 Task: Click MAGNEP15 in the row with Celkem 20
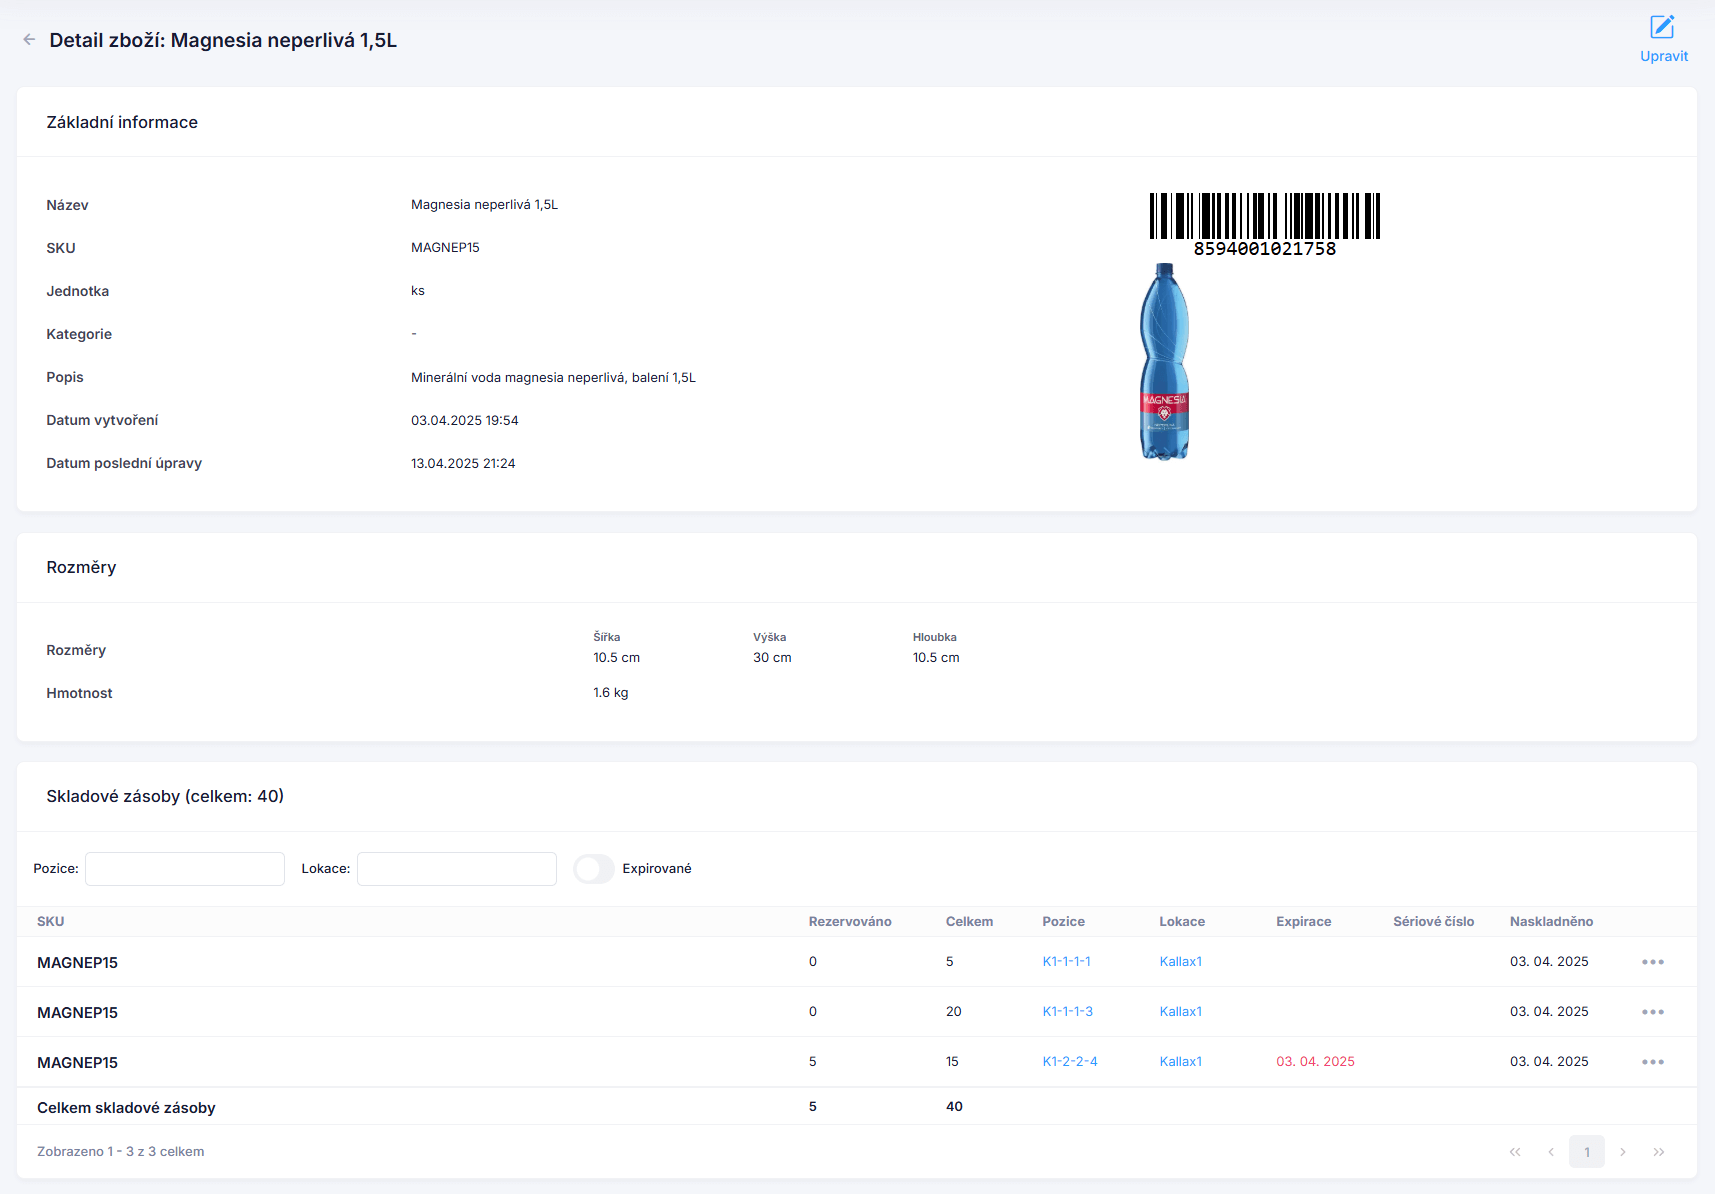[x=77, y=1013]
